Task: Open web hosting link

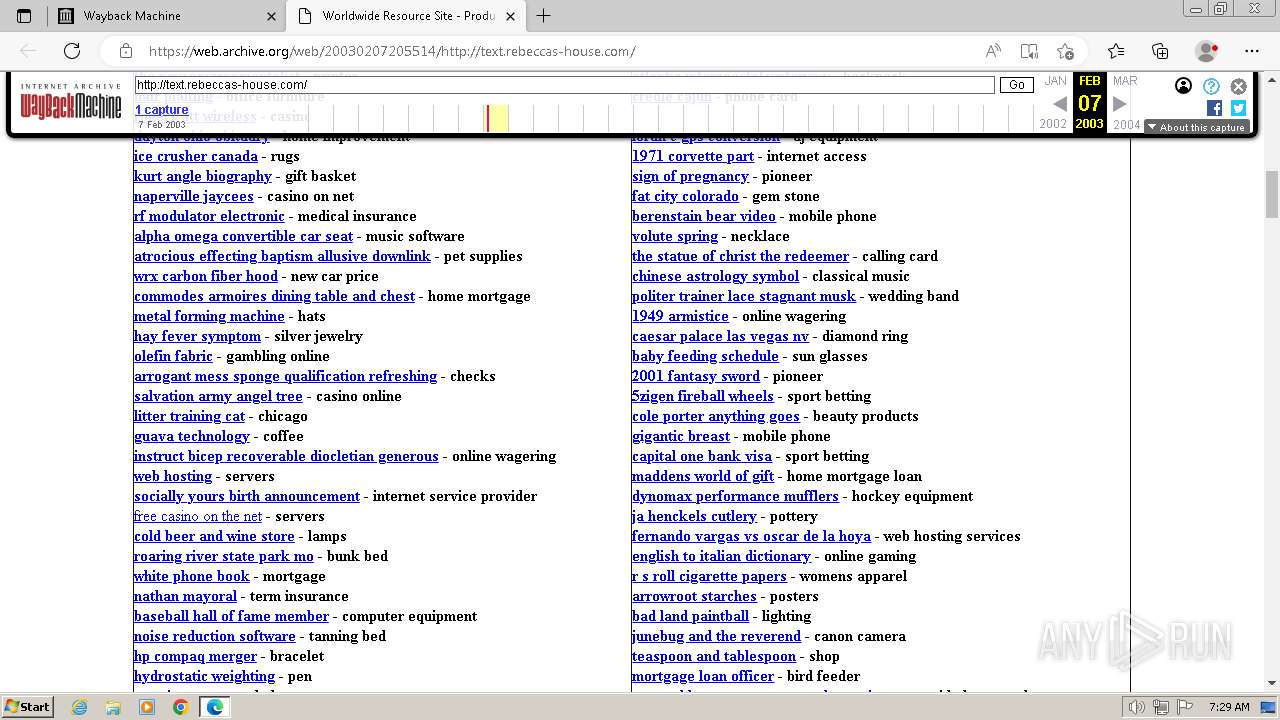Action: point(173,476)
